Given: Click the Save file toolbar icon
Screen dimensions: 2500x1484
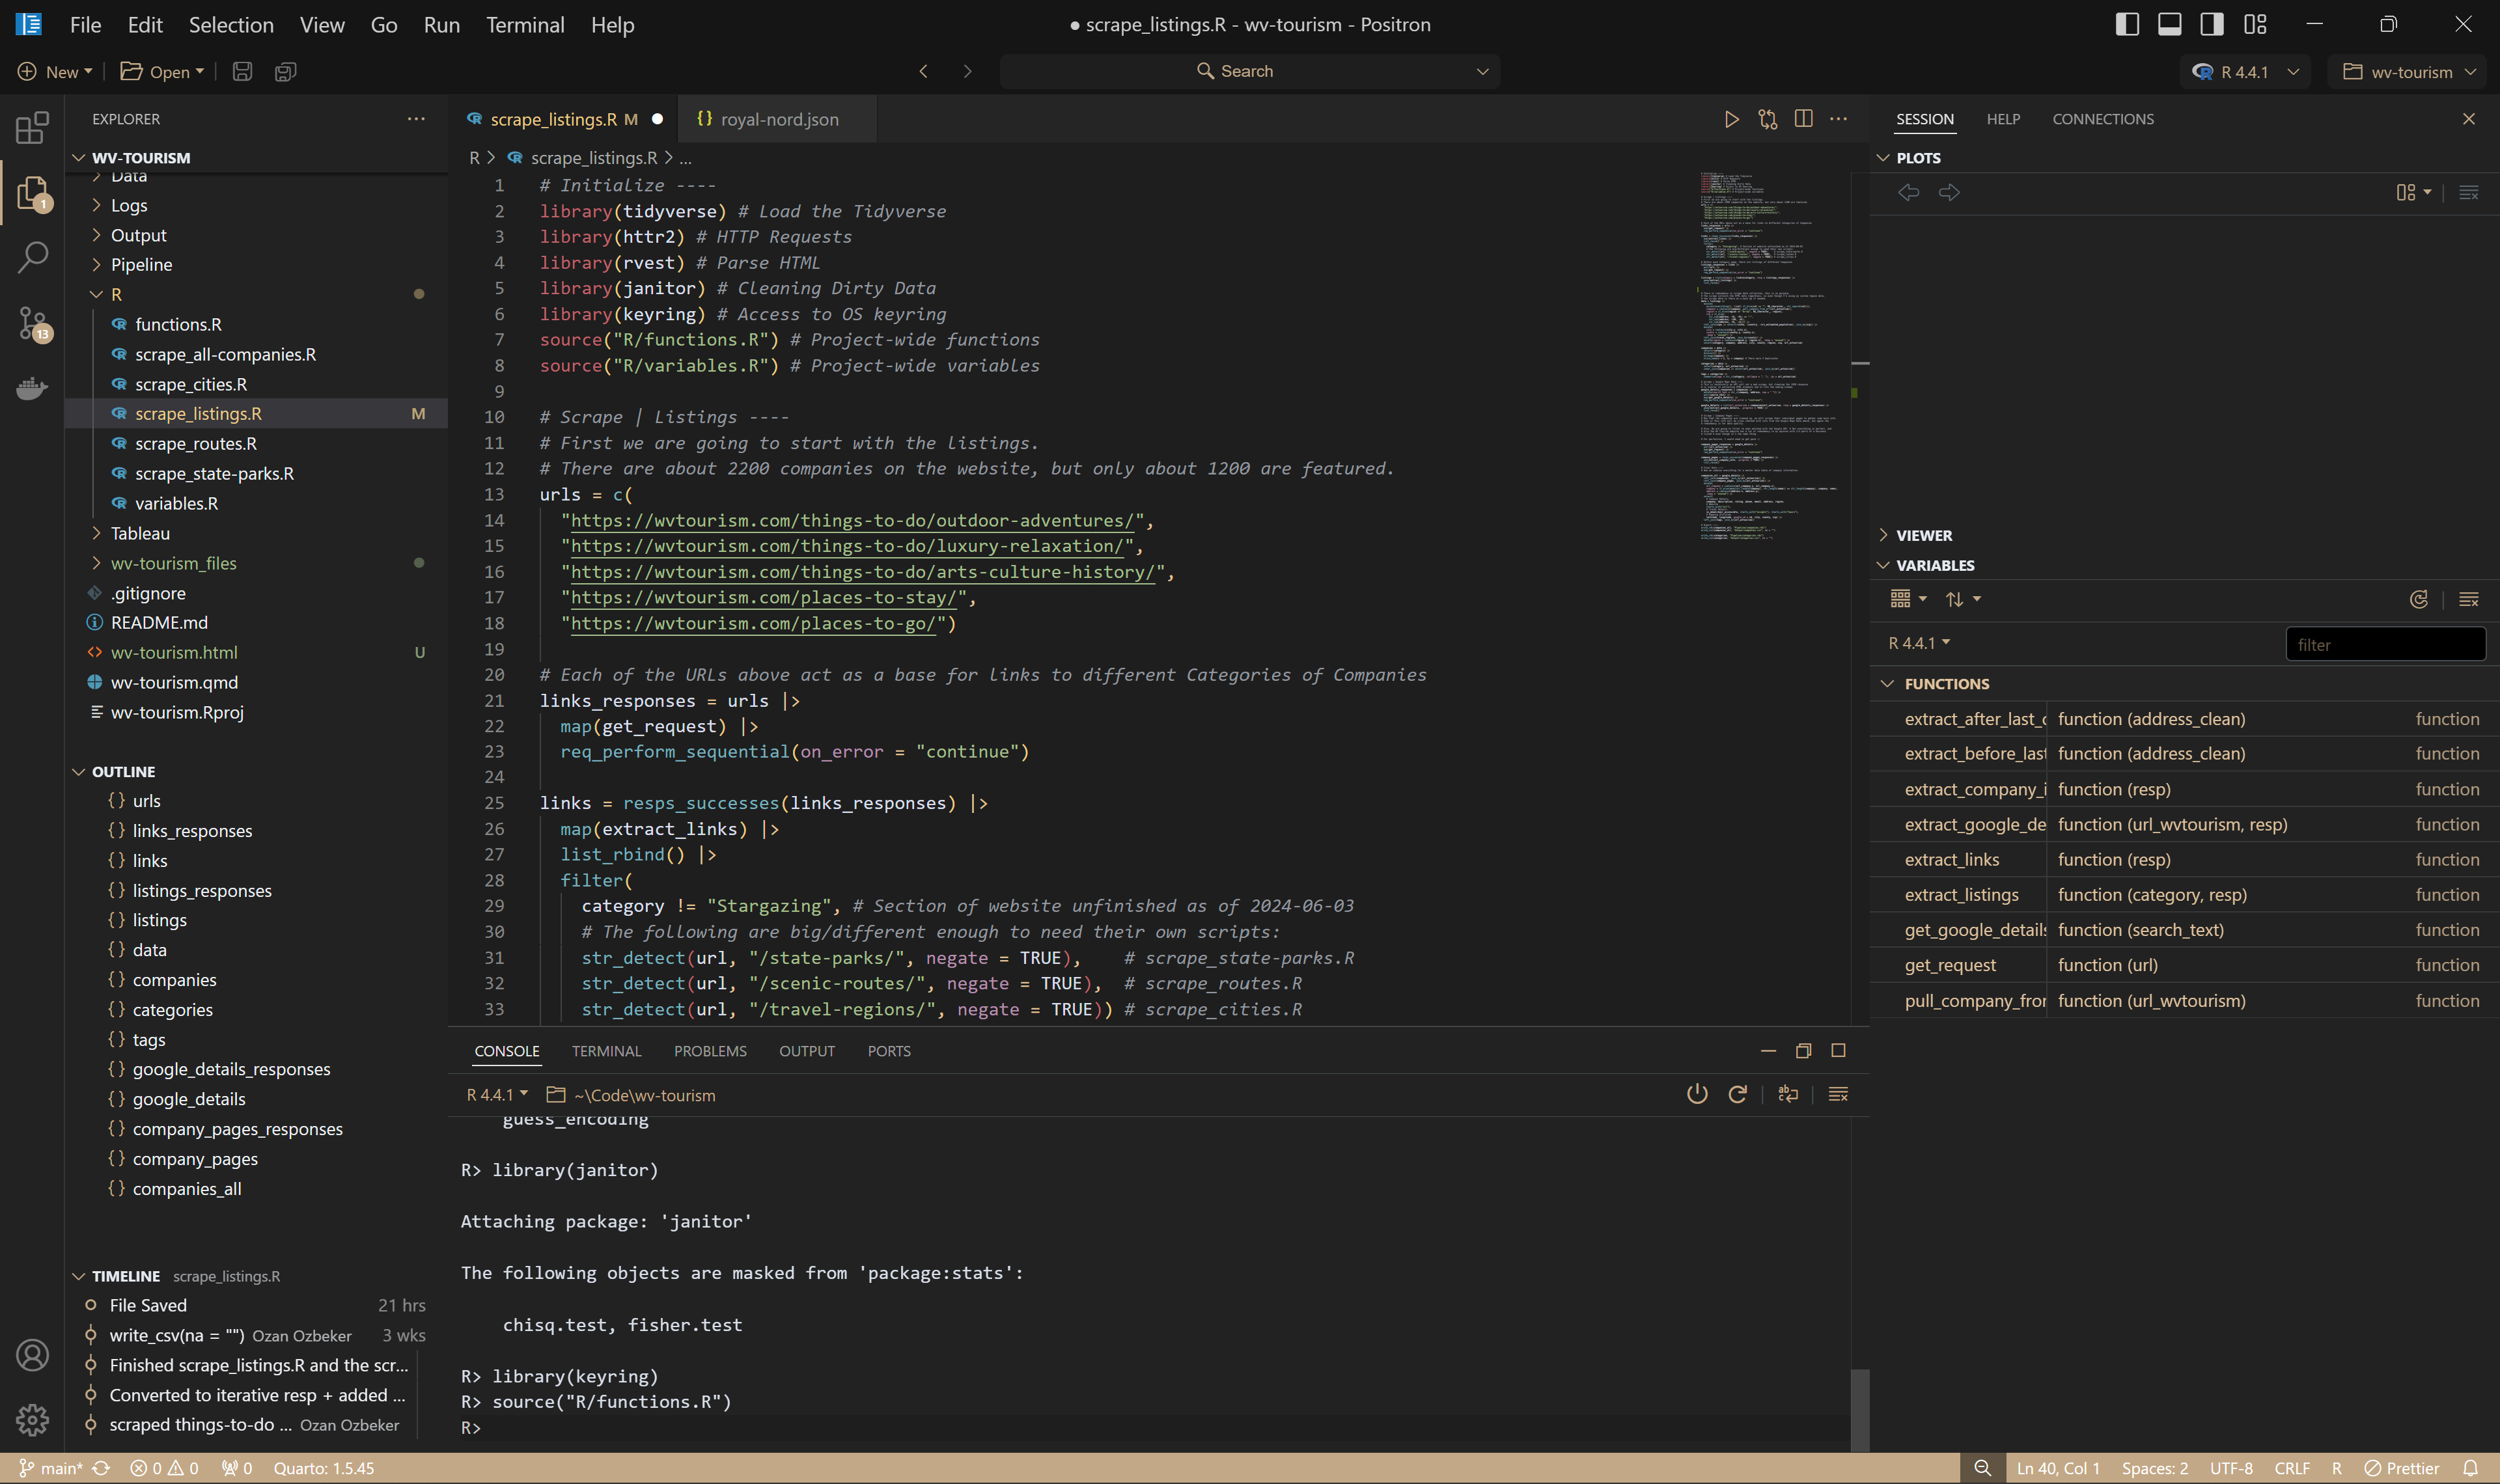Looking at the screenshot, I should click(242, 71).
